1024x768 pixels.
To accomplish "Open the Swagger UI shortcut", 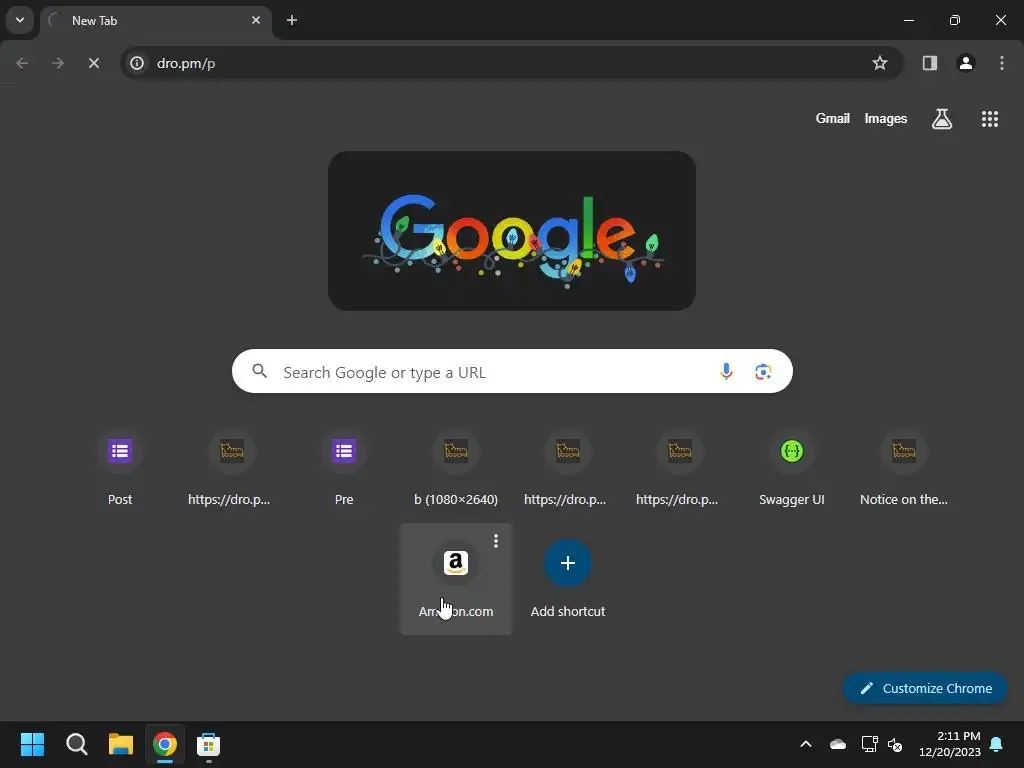I will [x=792, y=468].
